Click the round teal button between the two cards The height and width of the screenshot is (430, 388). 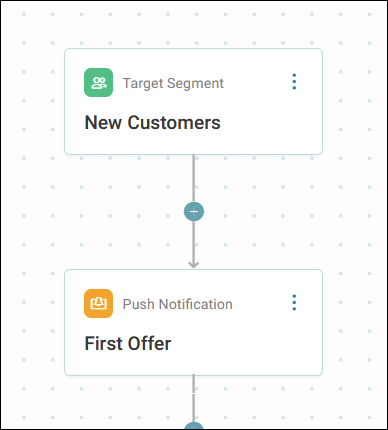tap(194, 211)
